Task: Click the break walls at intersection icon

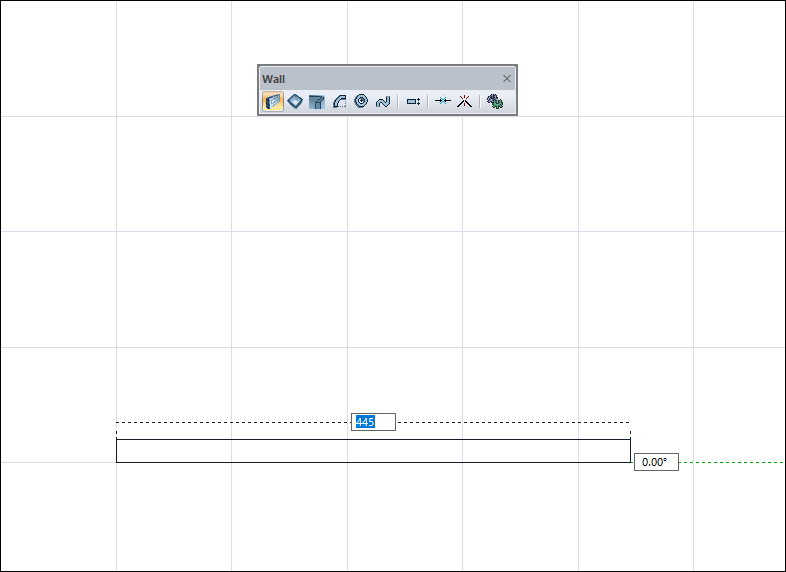Action: 463,101
